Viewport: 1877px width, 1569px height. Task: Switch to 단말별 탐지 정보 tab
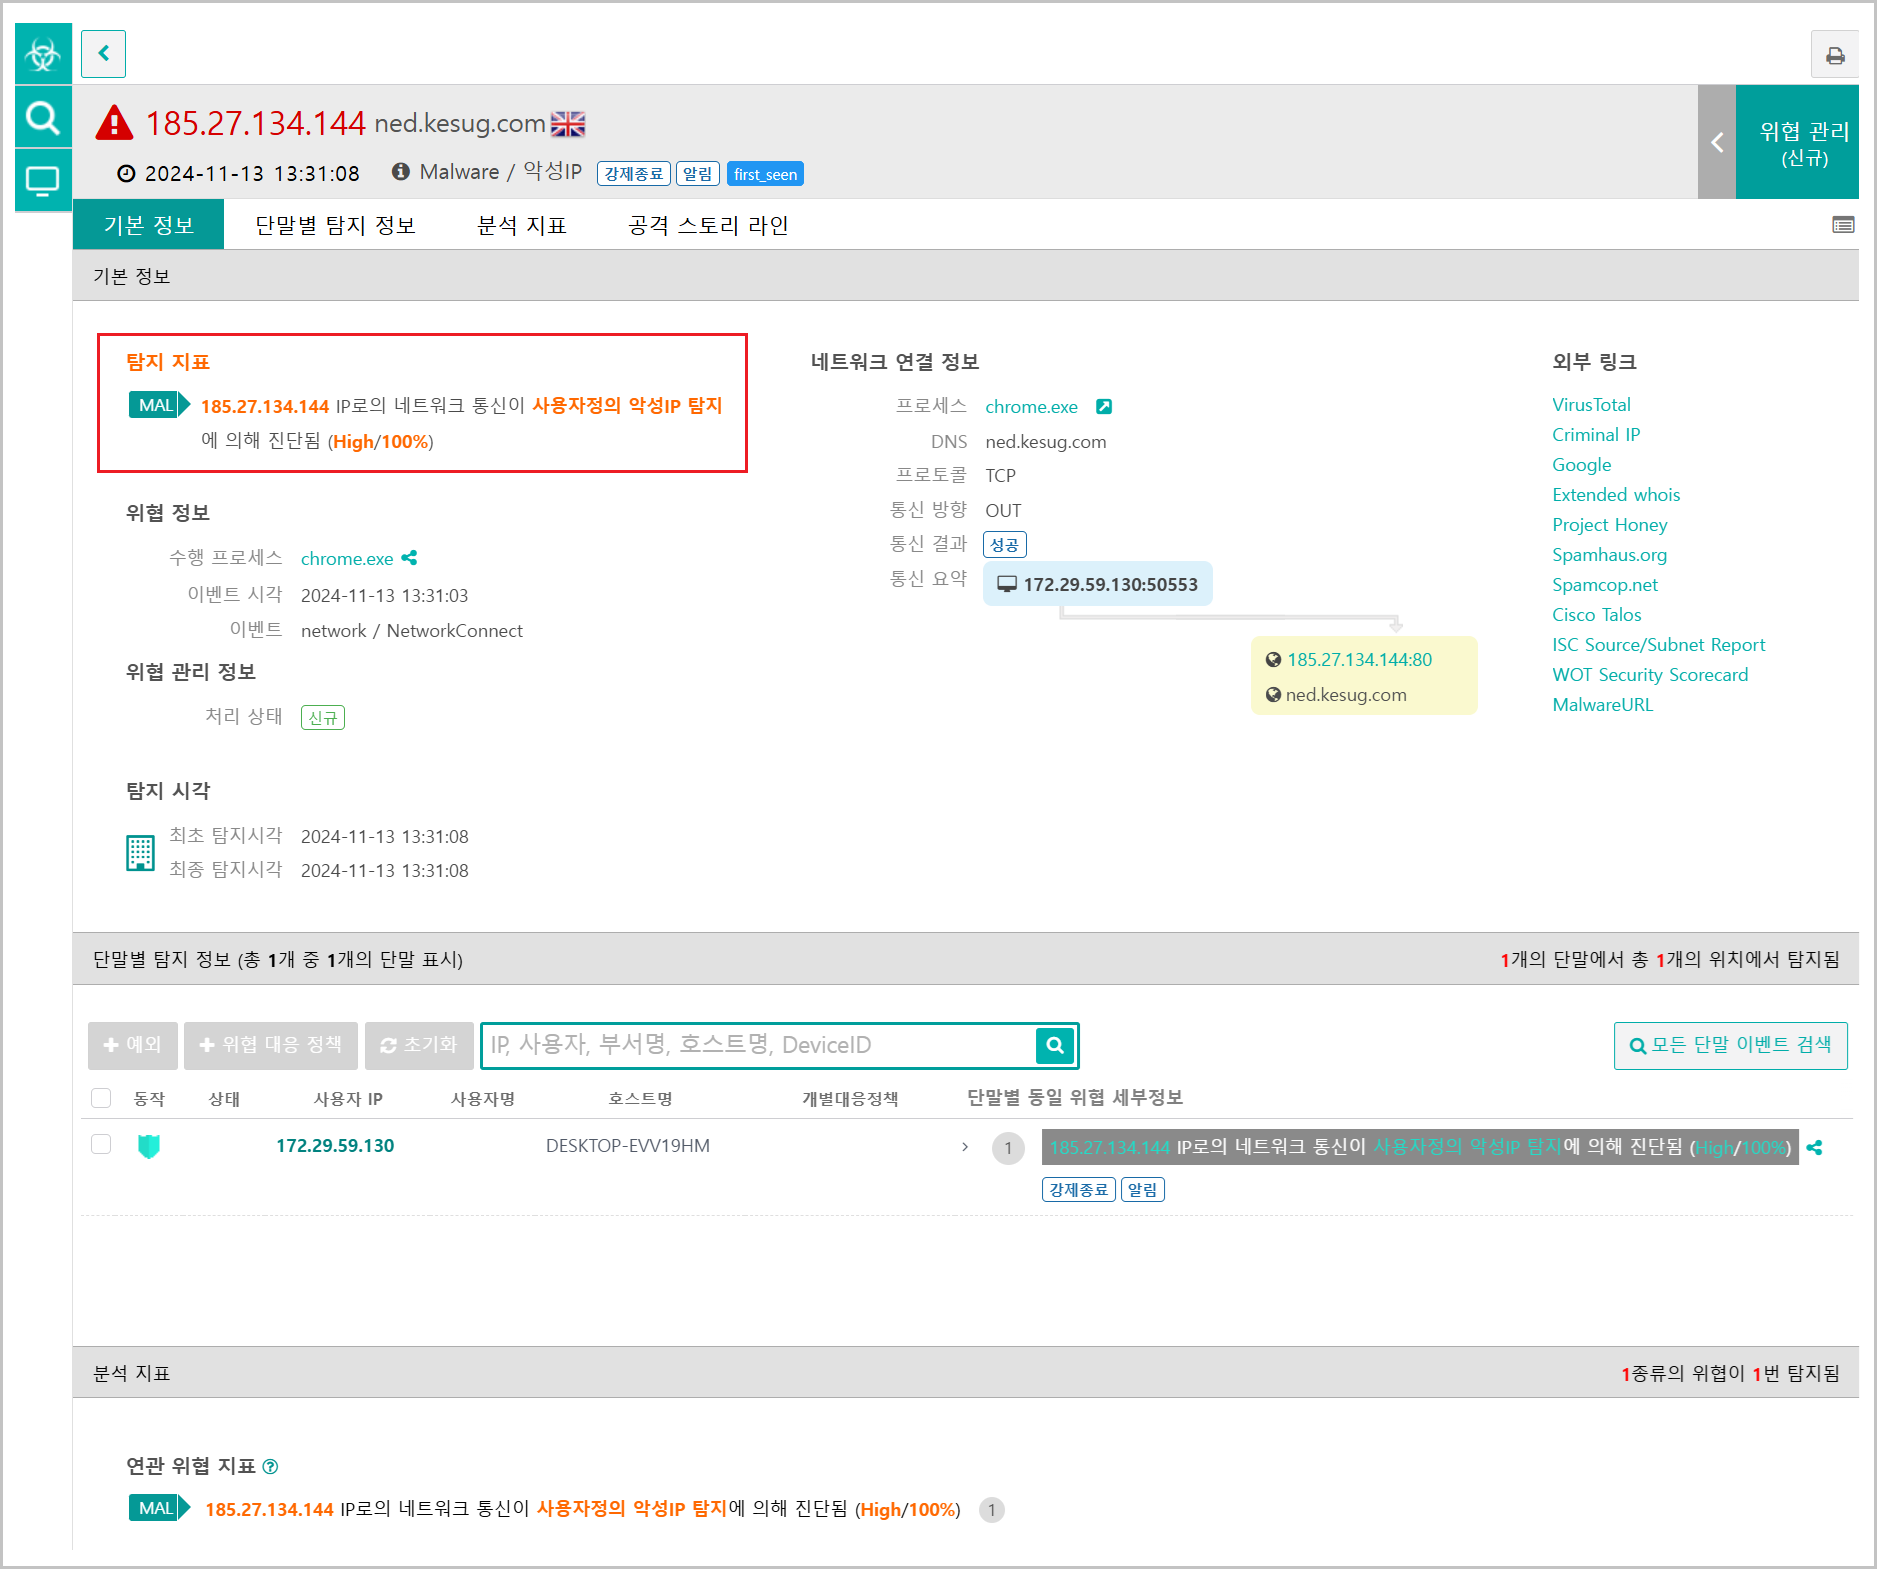coord(336,225)
